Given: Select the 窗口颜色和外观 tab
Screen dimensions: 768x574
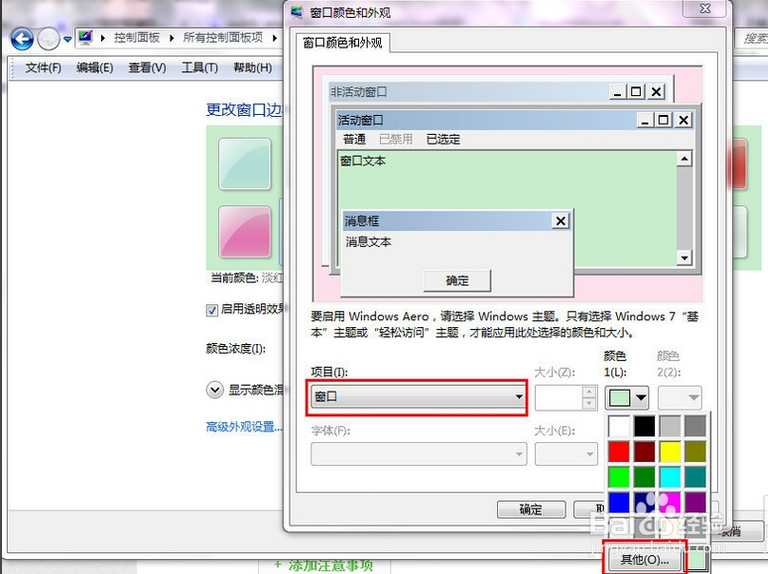Looking at the screenshot, I should point(342,43).
